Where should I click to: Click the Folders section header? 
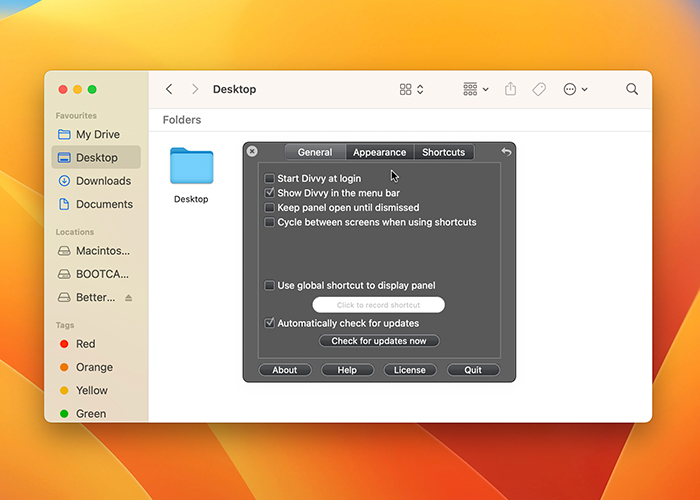pos(182,120)
